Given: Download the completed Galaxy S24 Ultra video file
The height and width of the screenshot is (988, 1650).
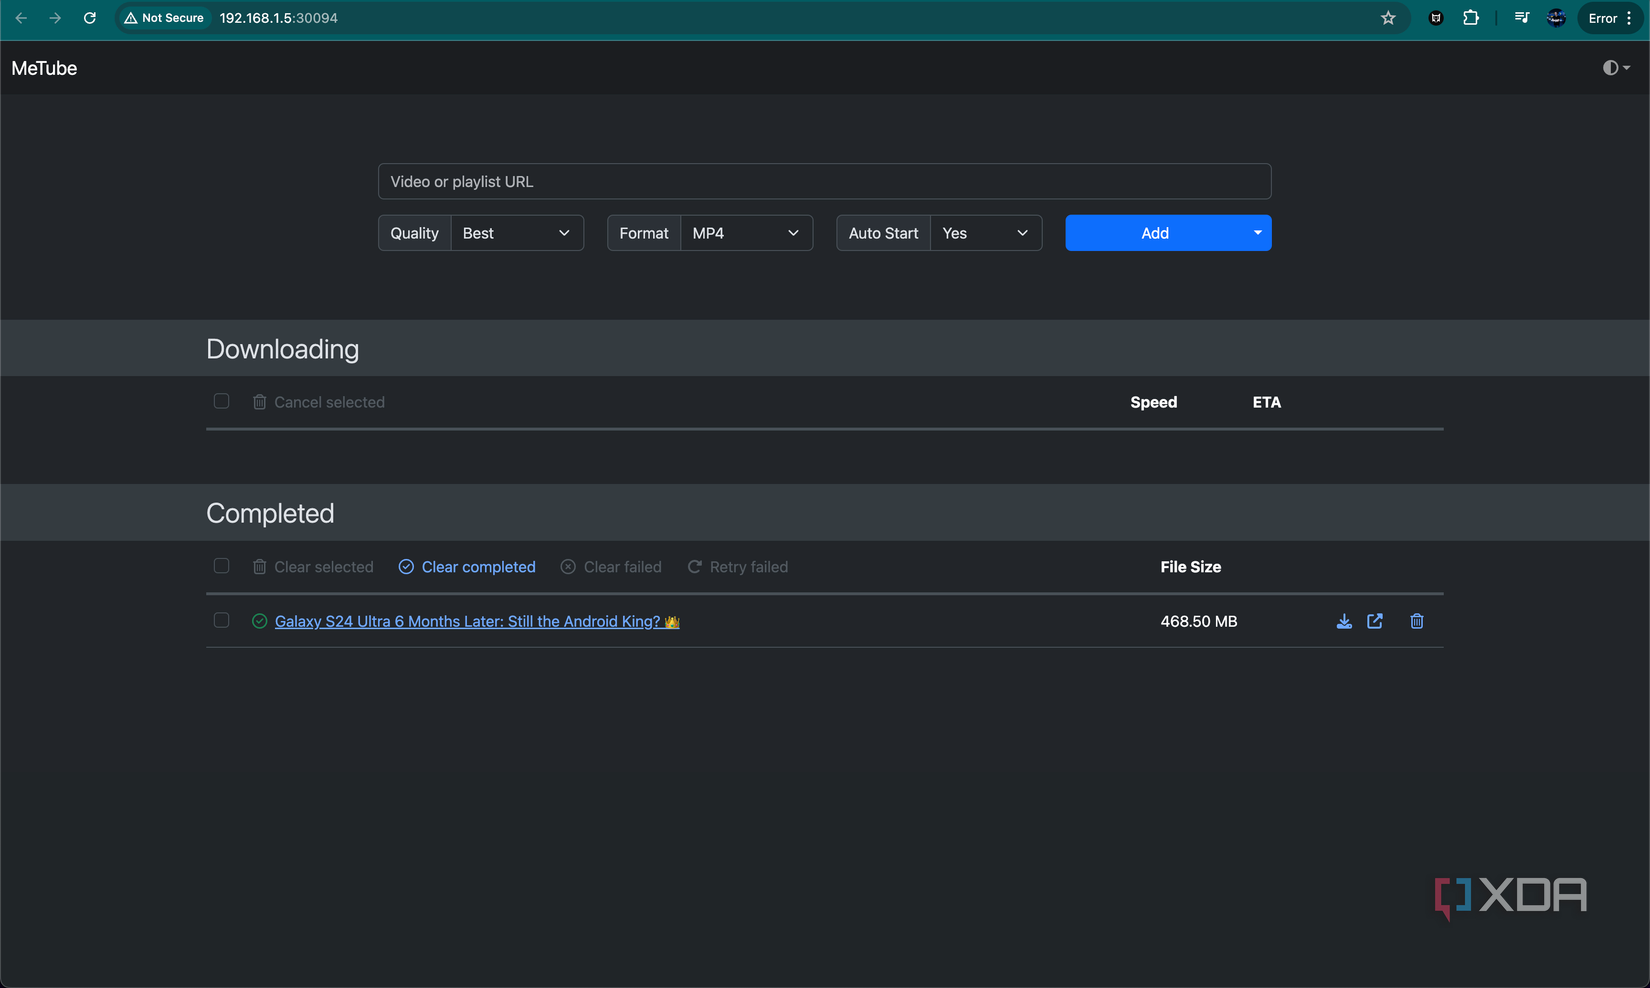Looking at the screenshot, I should click(1343, 621).
